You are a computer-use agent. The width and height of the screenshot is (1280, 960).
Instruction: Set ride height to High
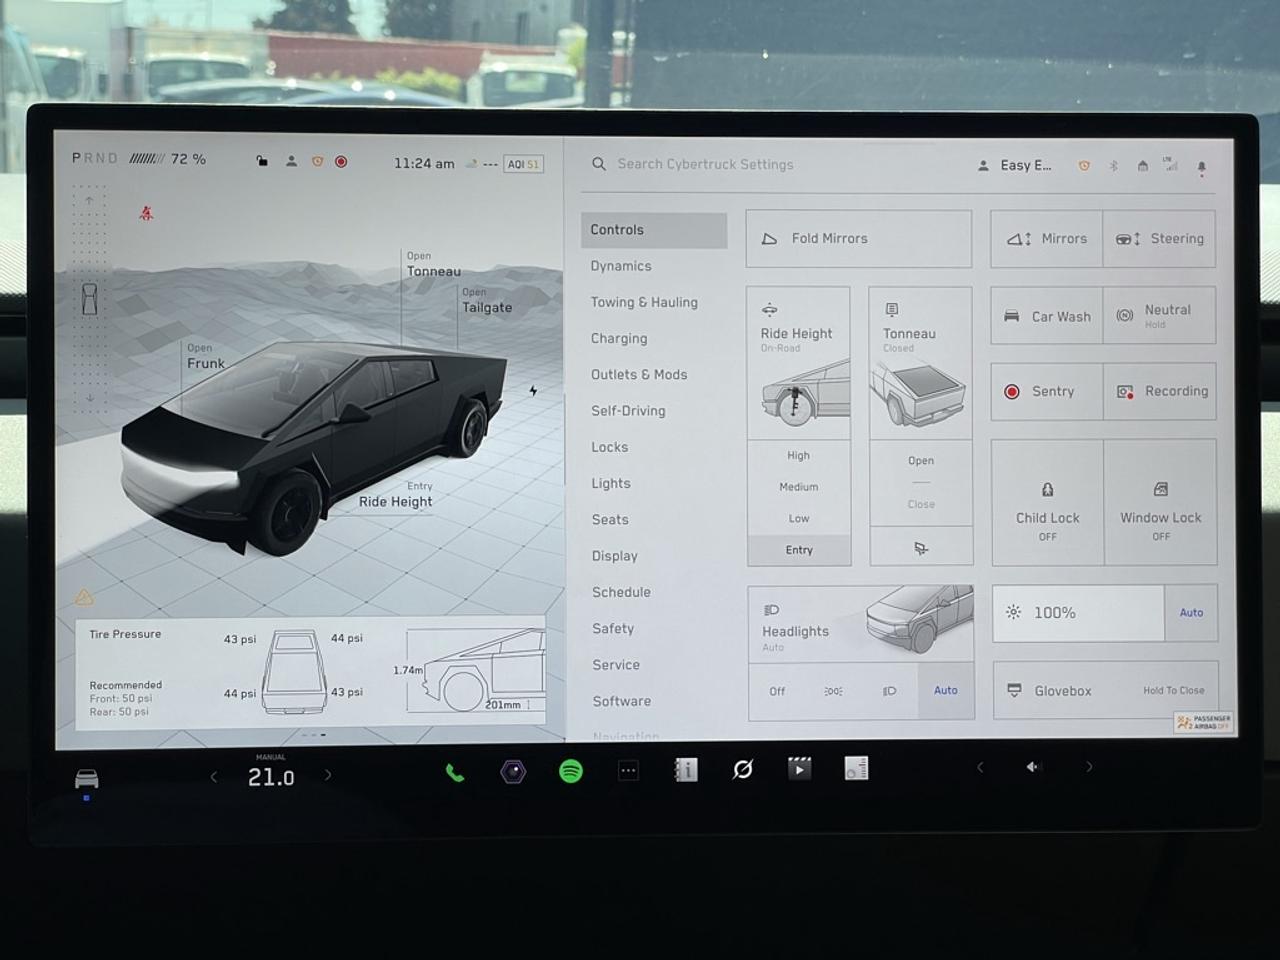[798, 456]
